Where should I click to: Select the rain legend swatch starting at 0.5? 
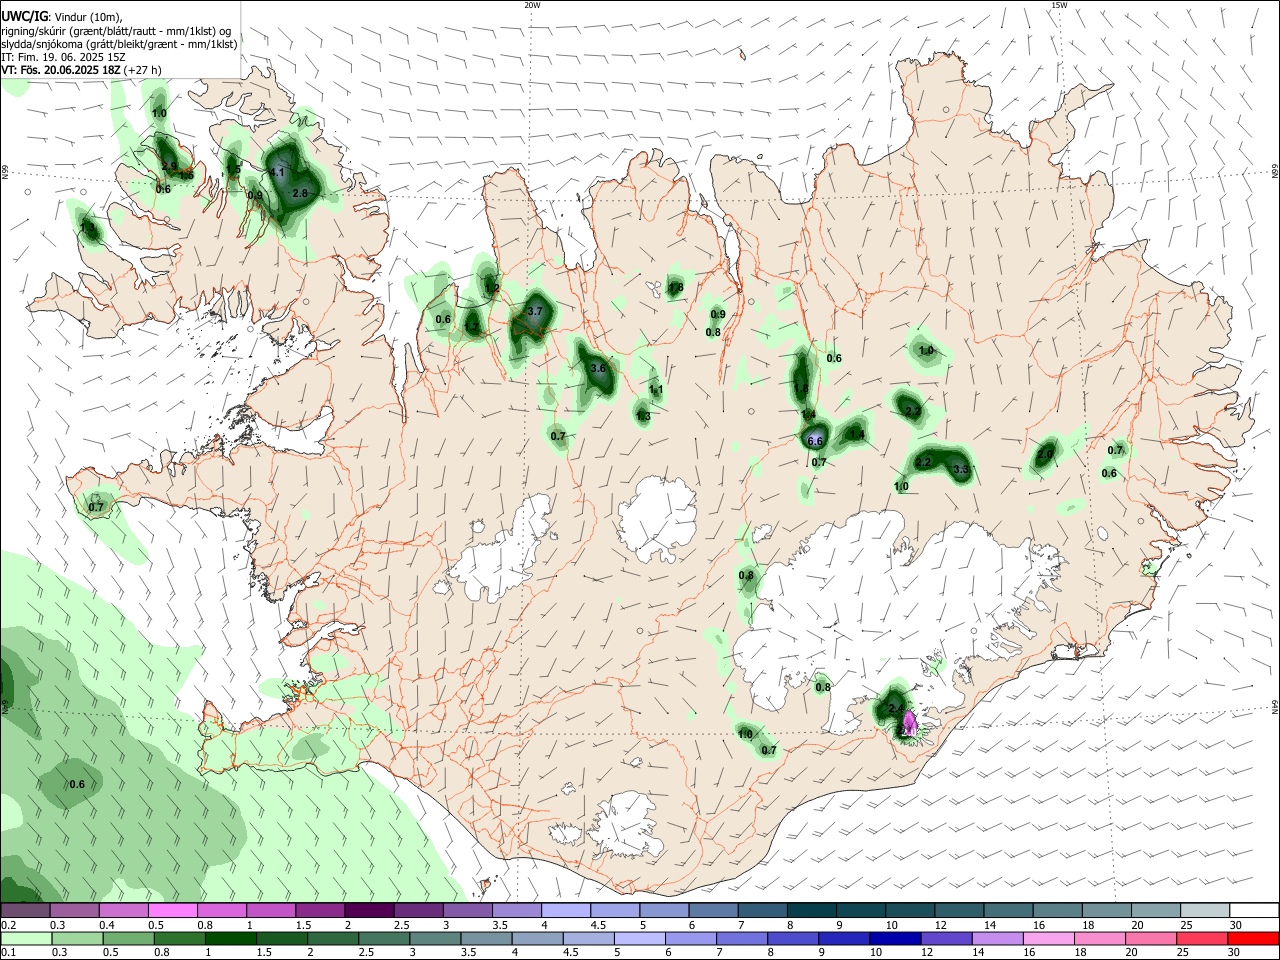[128, 938]
